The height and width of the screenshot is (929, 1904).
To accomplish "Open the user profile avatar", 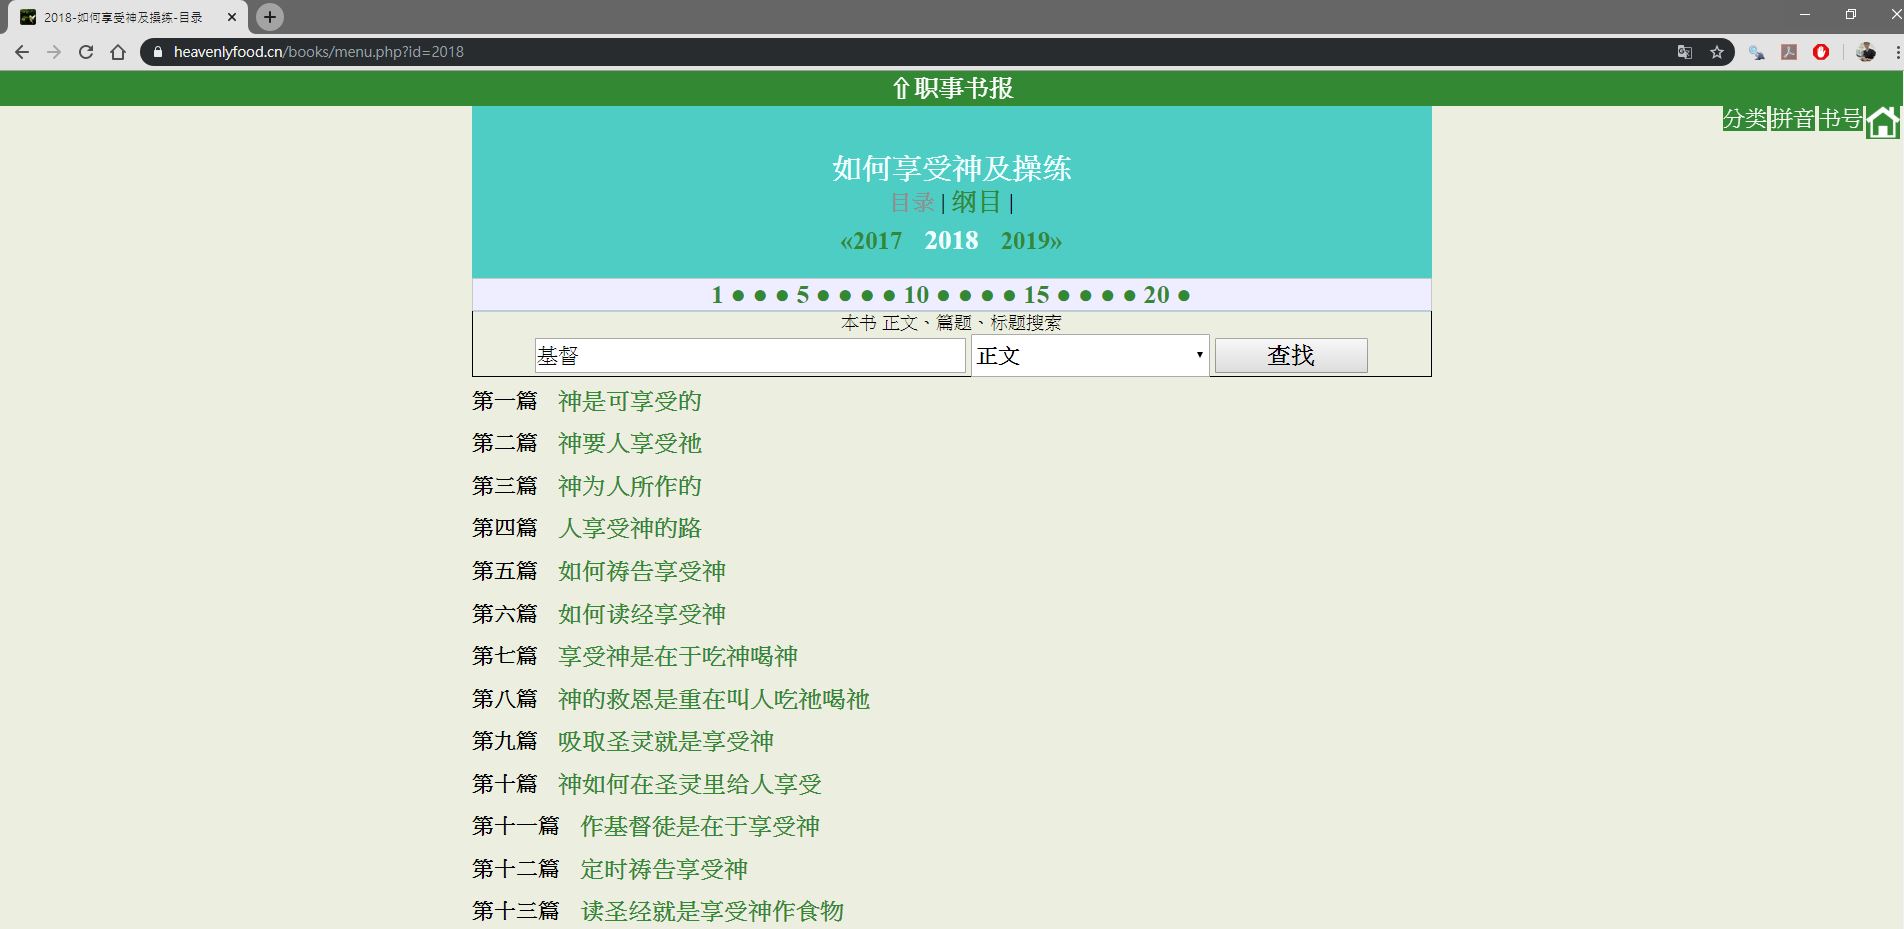I will (x=1865, y=52).
